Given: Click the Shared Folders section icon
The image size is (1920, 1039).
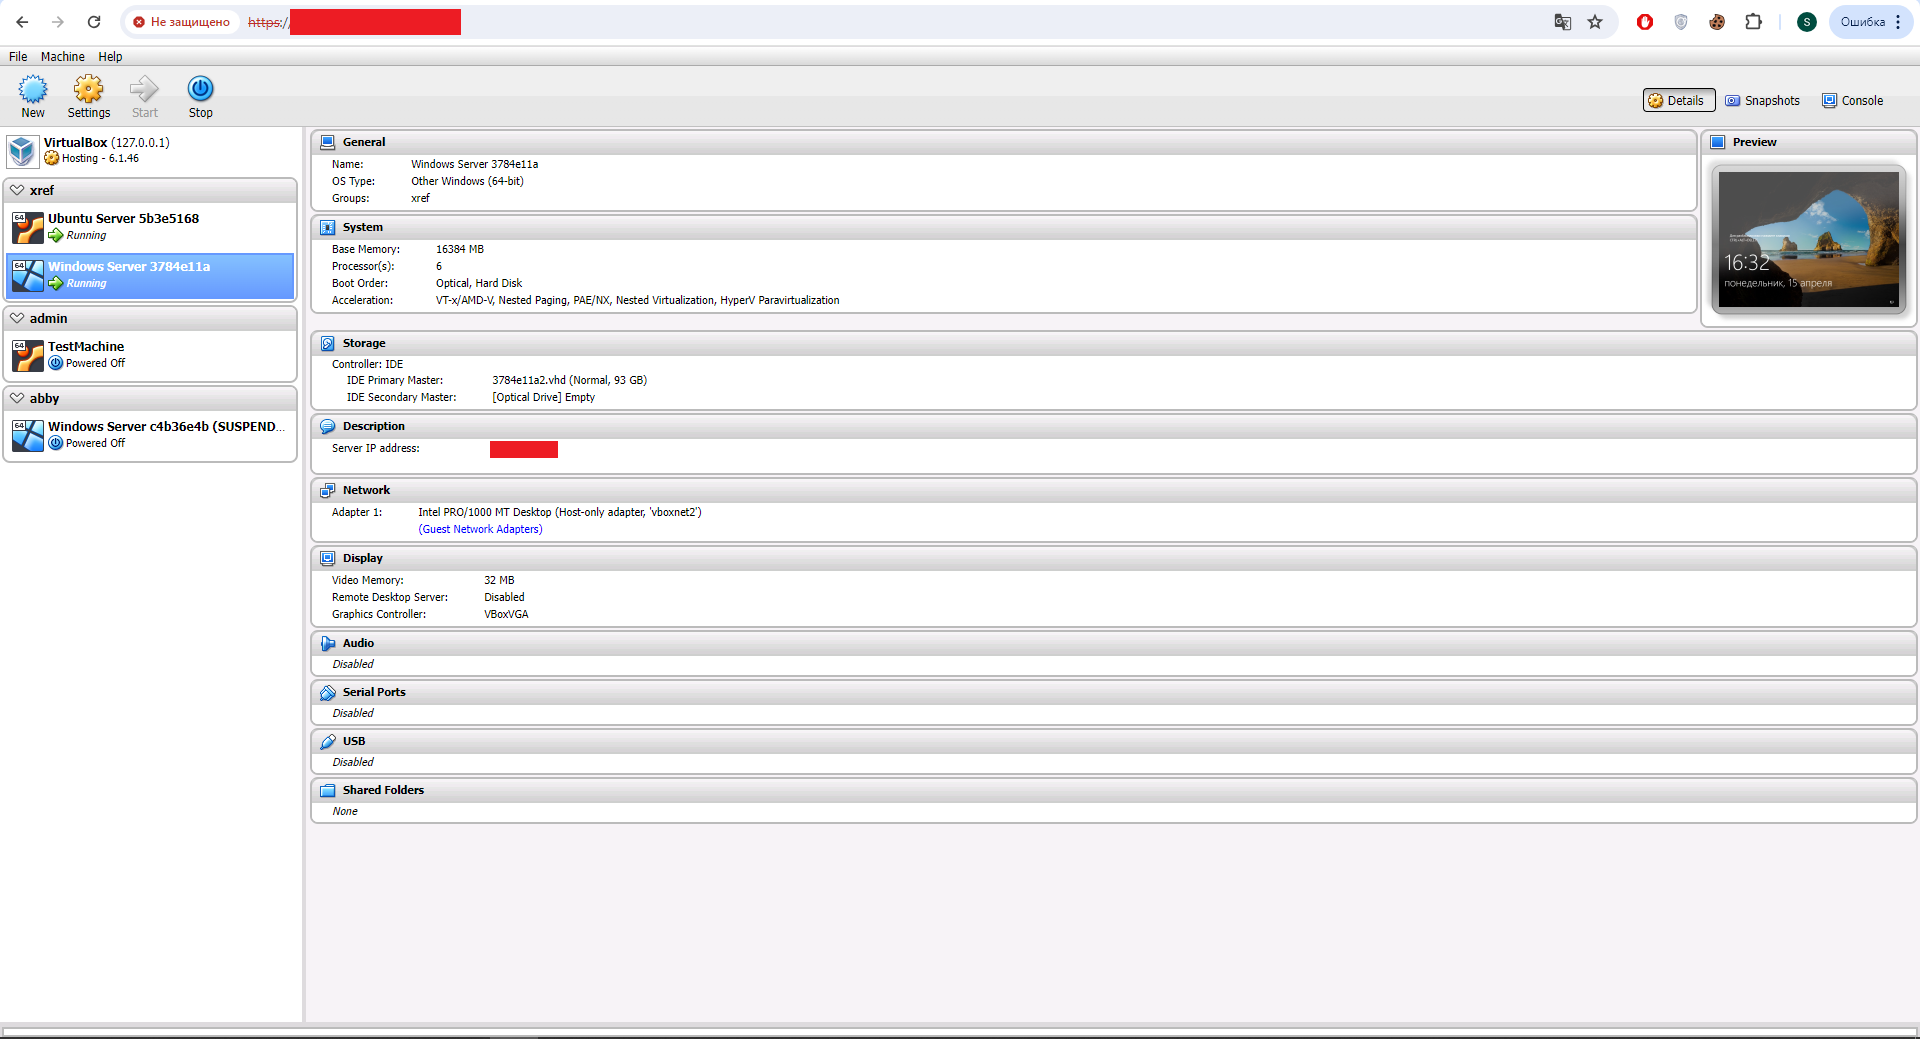Looking at the screenshot, I should [328, 790].
